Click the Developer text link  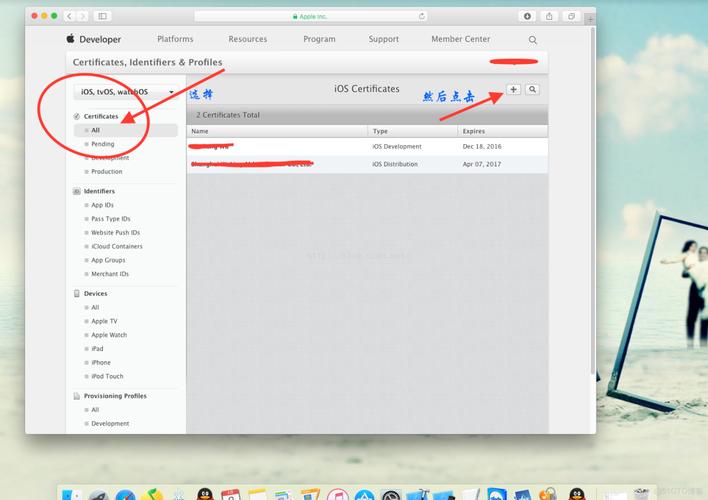100,39
